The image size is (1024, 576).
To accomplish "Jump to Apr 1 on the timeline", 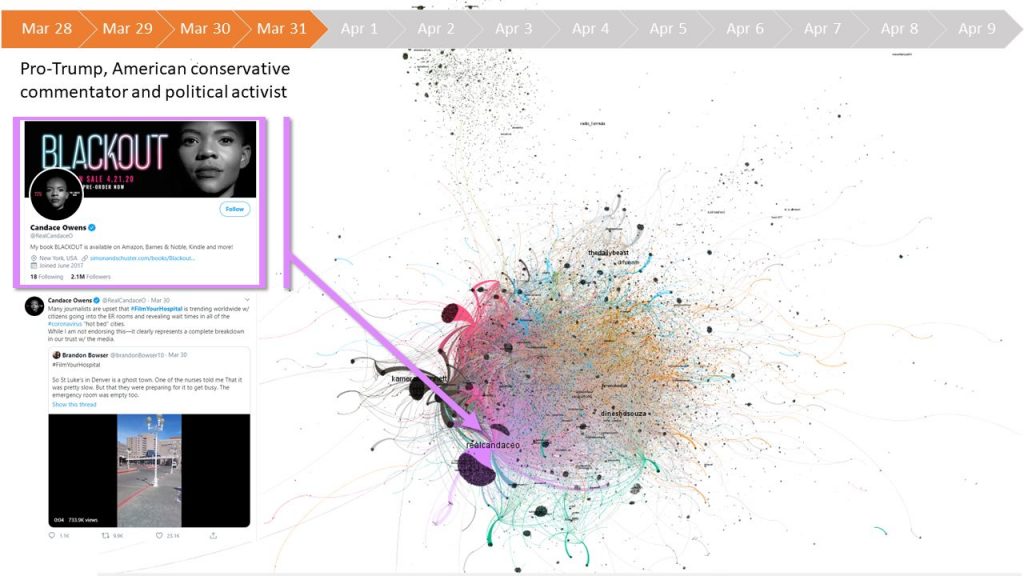I will [359, 28].
